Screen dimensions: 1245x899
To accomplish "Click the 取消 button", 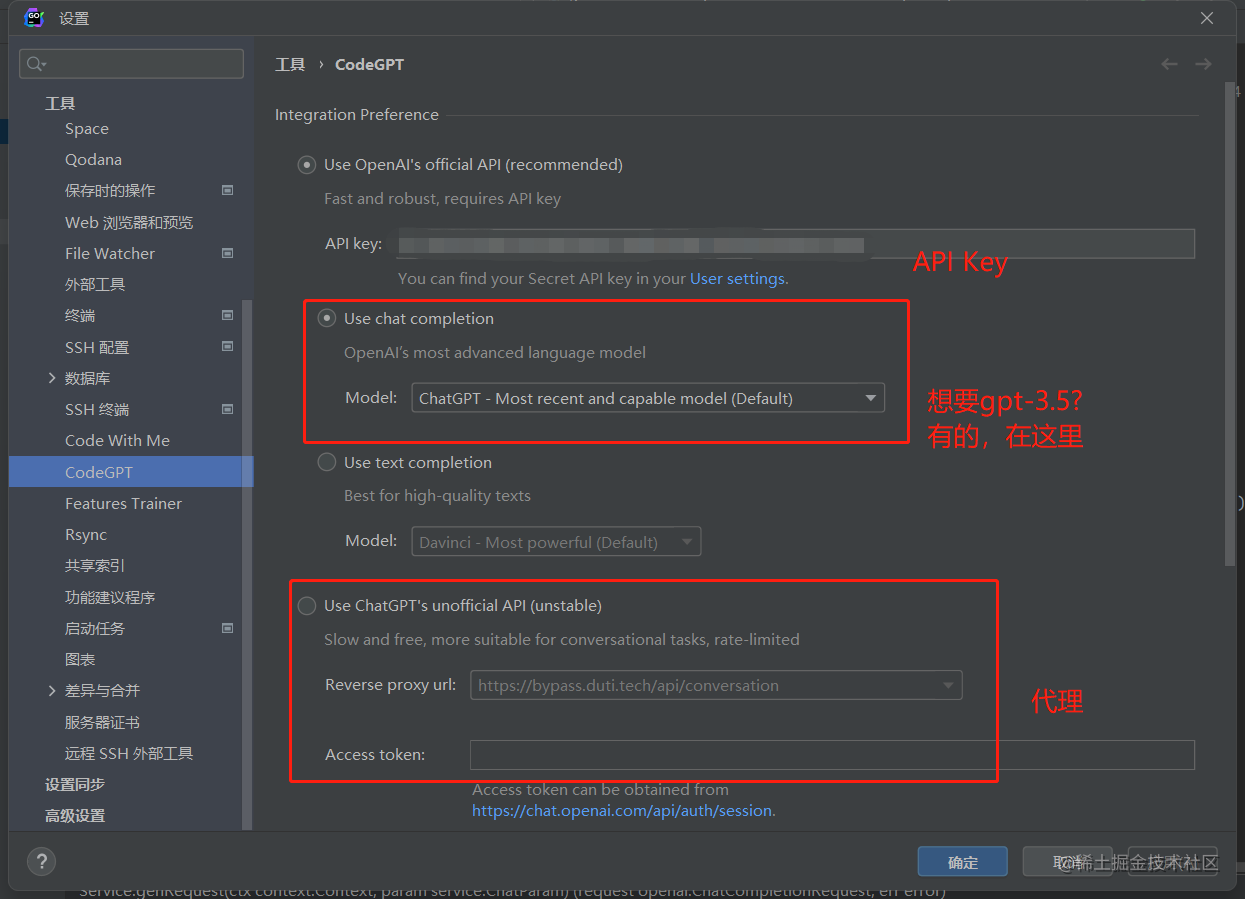I will pos(1068,862).
